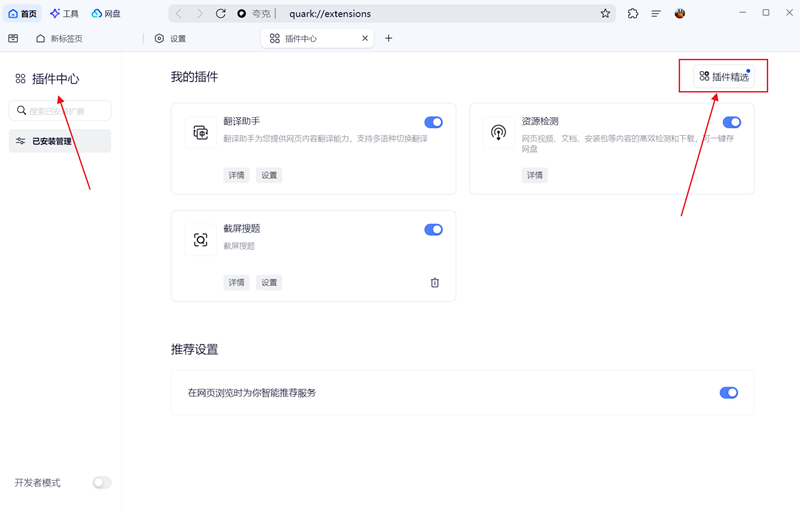Reload the page with refresh icon
This screenshot has height=512, width=800.
click(220, 14)
